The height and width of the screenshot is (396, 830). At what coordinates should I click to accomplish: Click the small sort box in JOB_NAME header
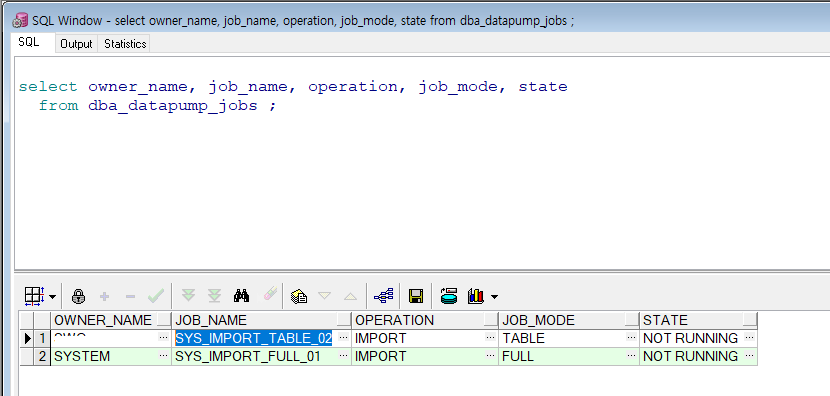[344, 320]
